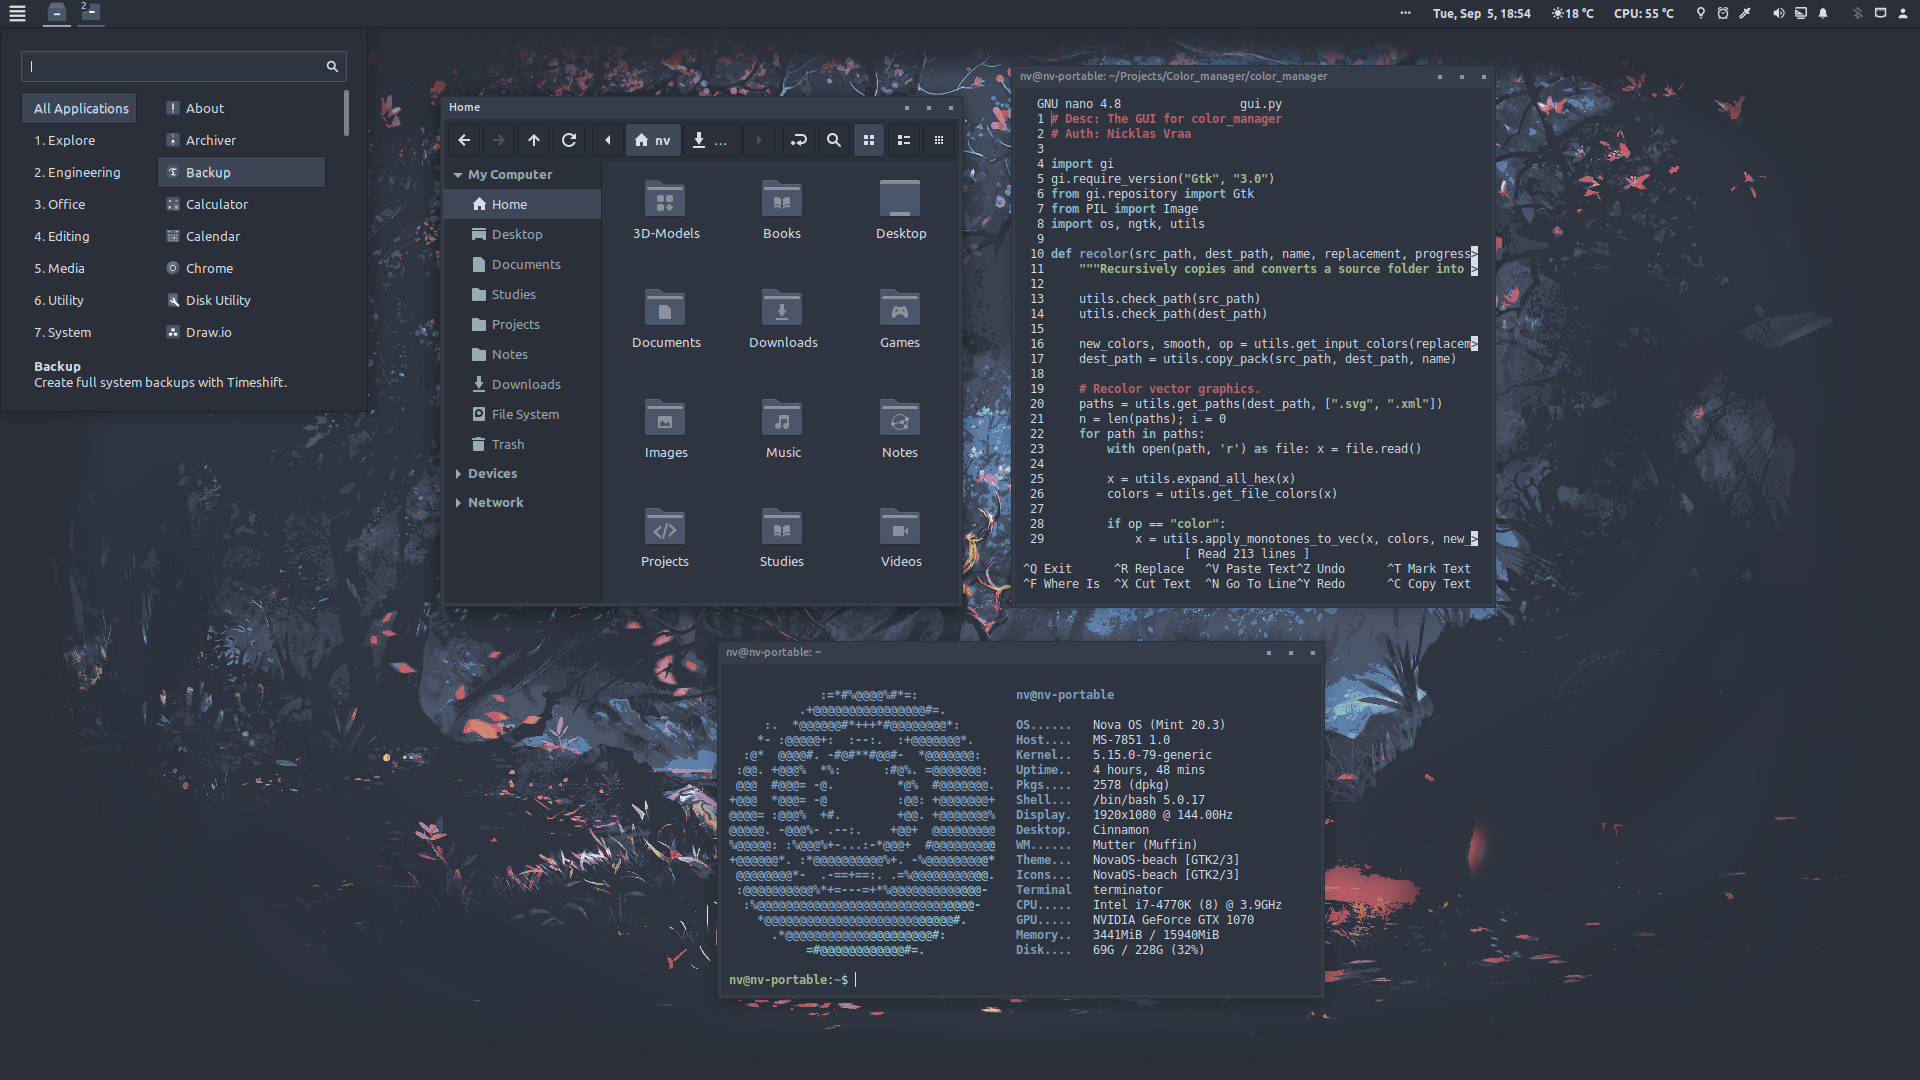Open the notifications bell icon

tap(1823, 13)
